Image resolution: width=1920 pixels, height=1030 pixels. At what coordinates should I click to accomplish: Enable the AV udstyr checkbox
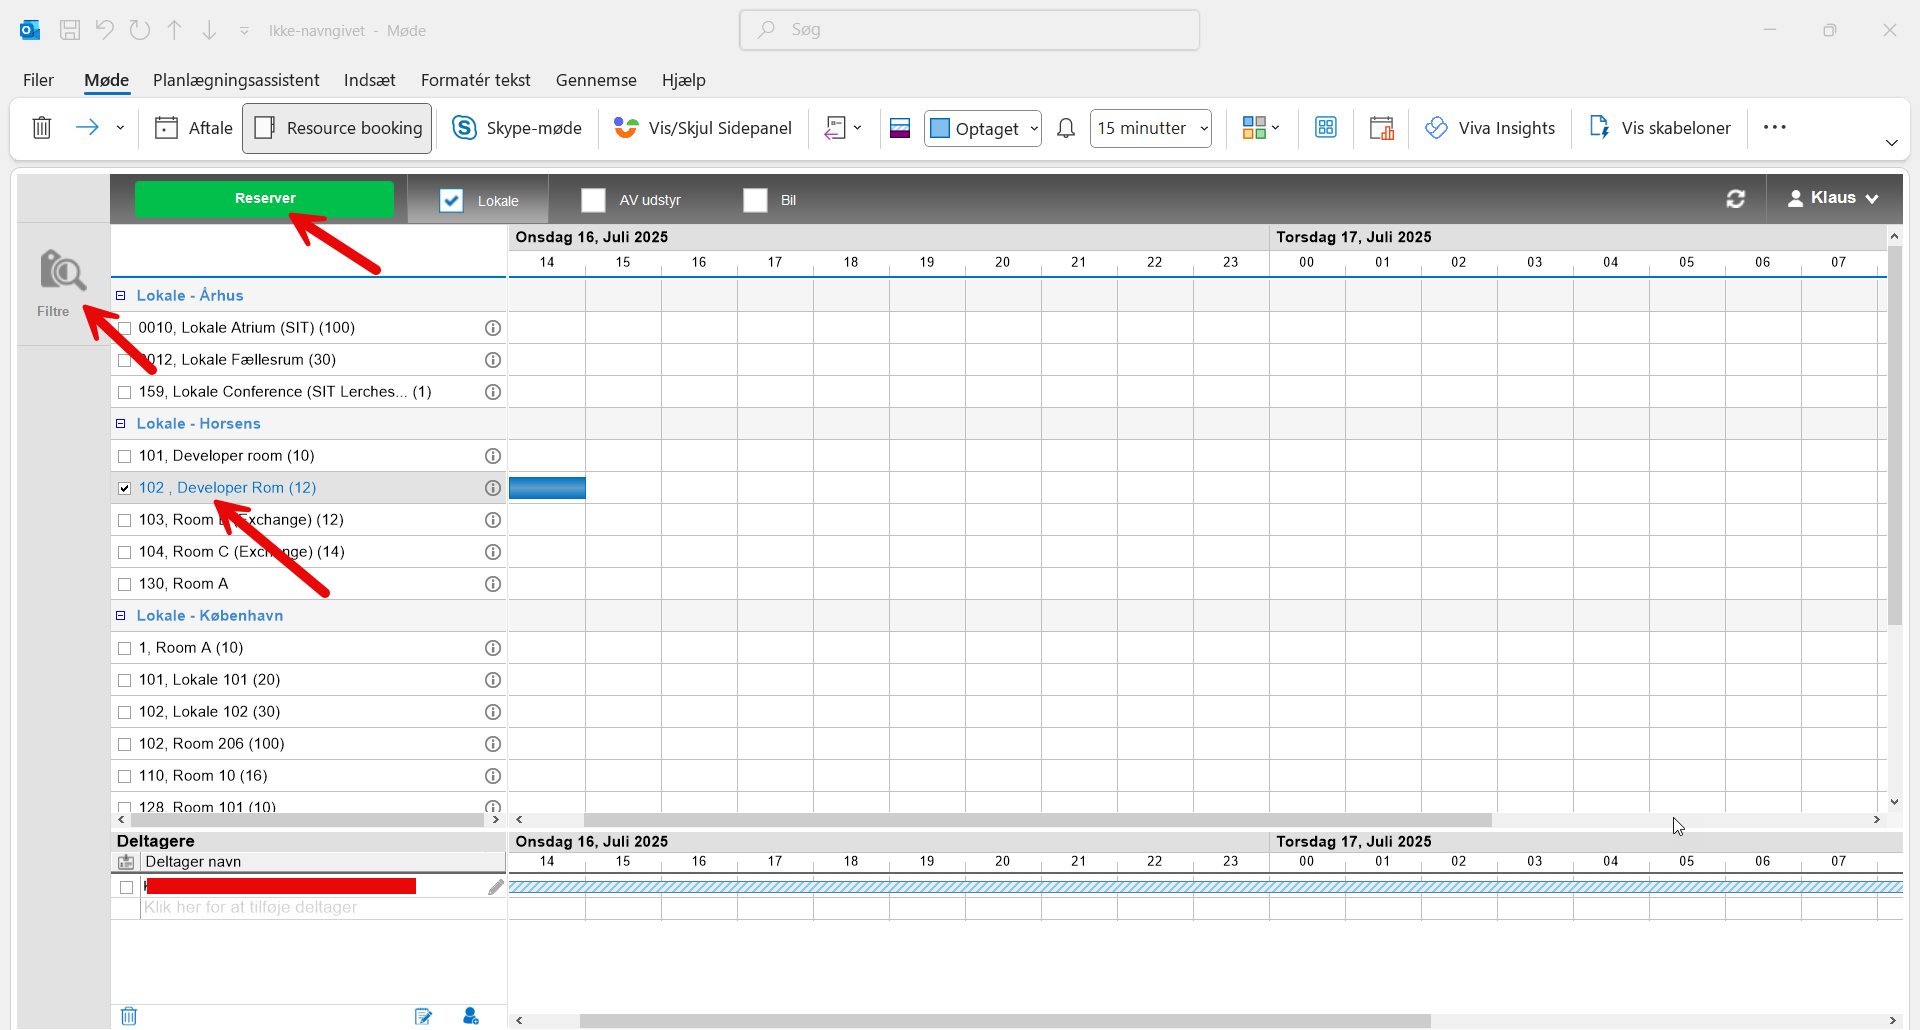[593, 200]
